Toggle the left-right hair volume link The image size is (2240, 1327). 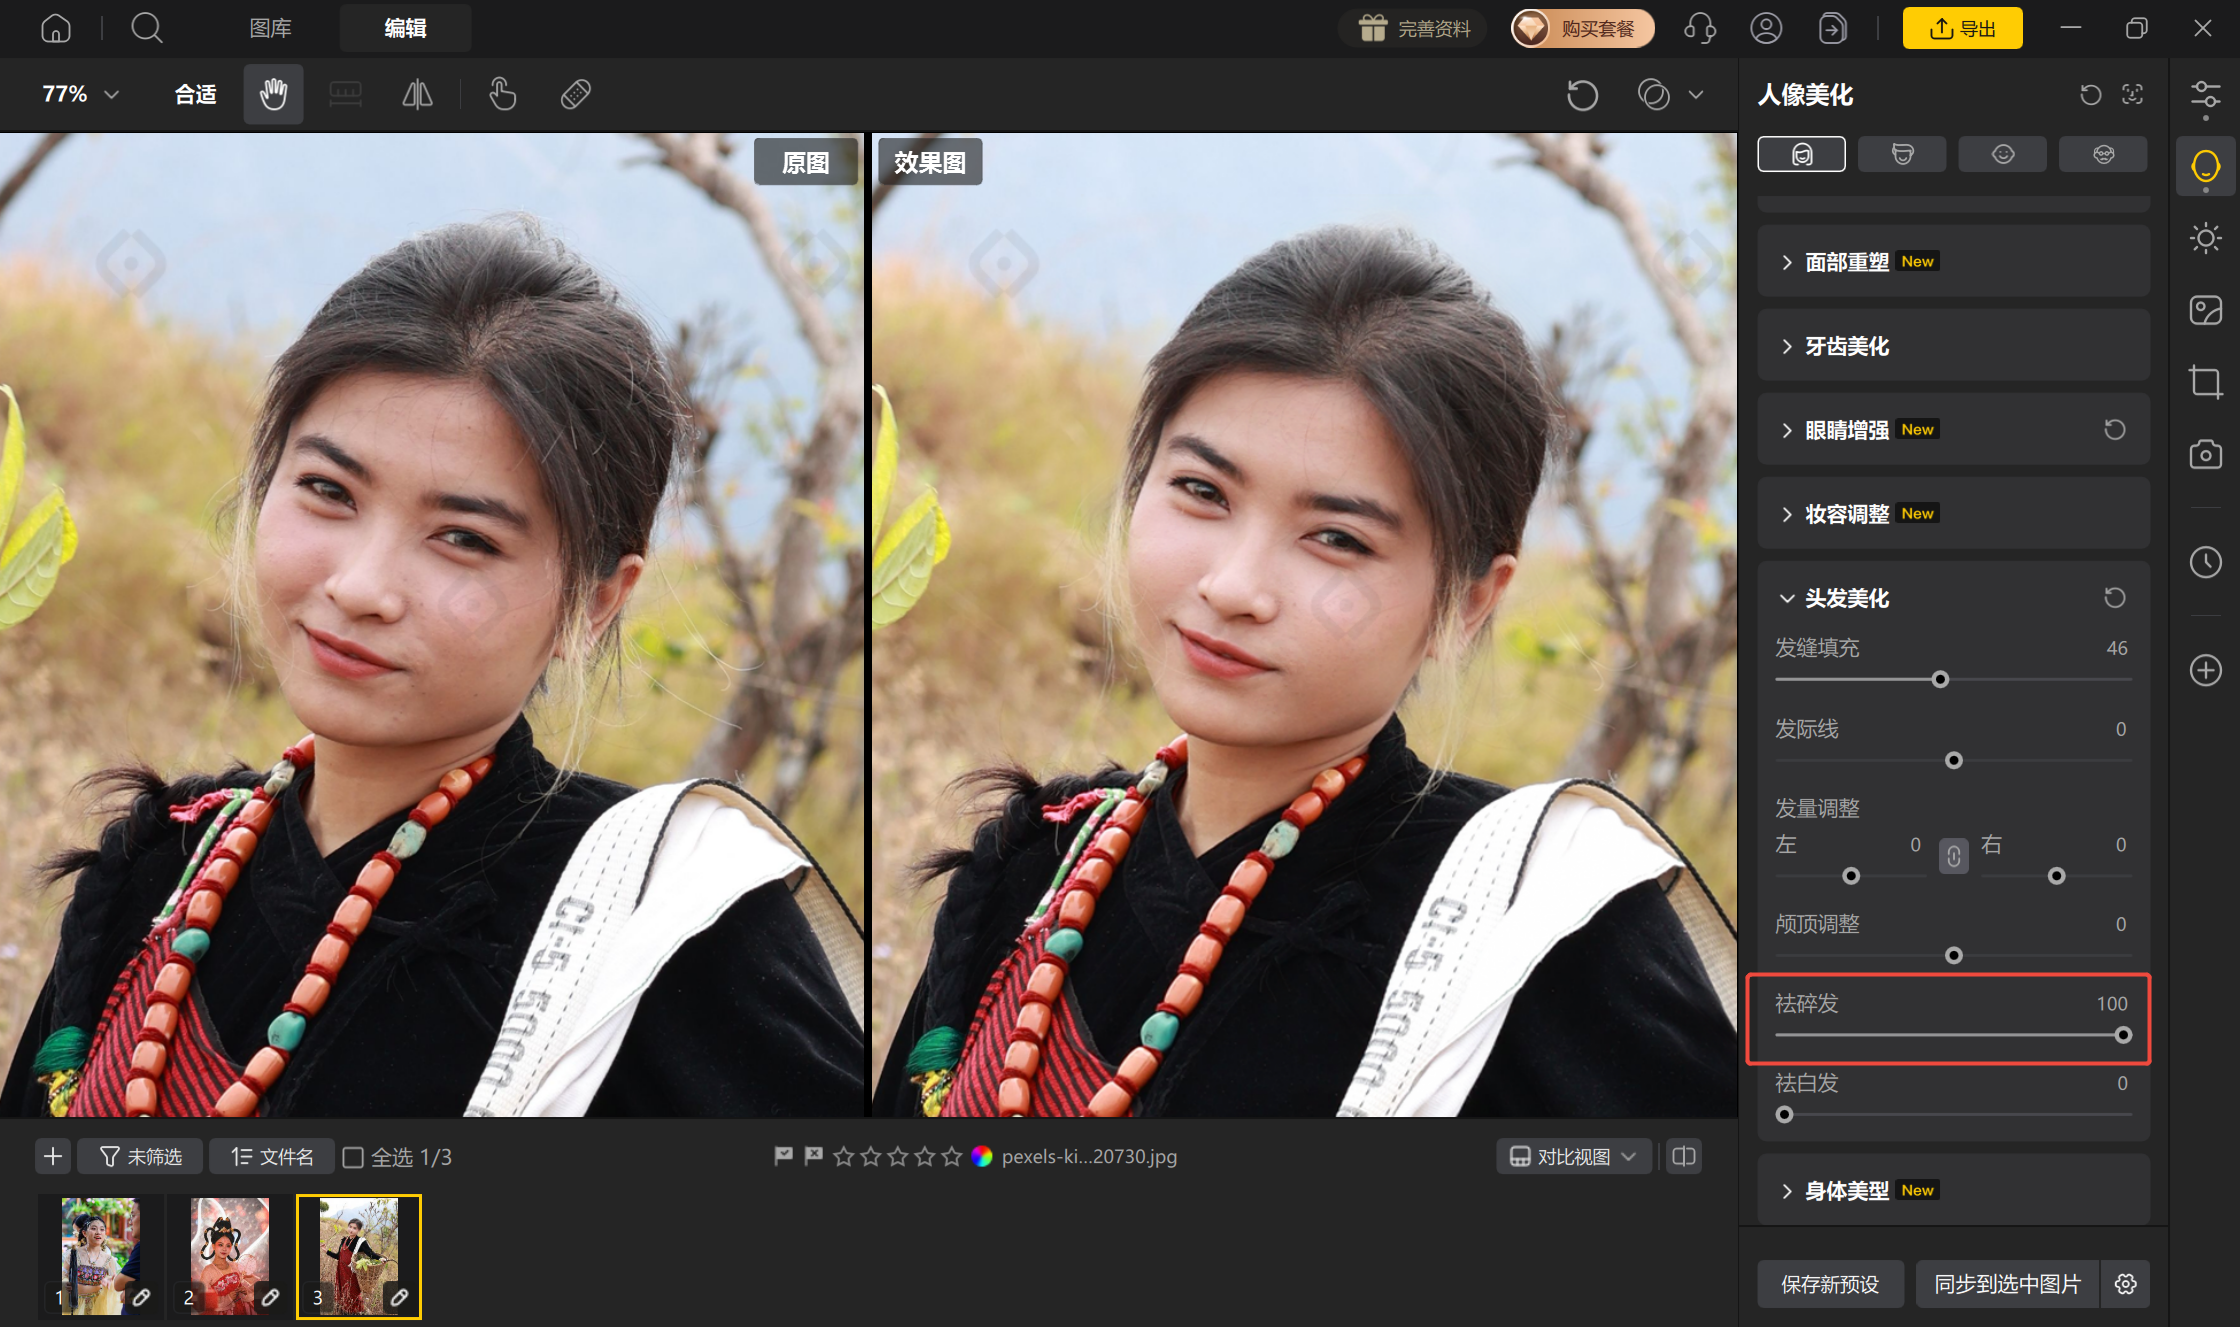click(x=1953, y=856)
